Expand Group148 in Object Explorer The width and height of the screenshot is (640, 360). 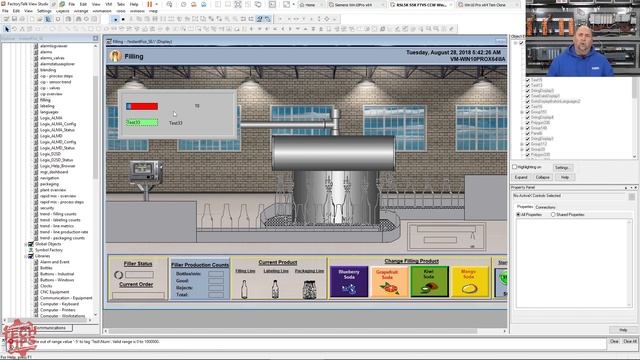coord(522,128)
